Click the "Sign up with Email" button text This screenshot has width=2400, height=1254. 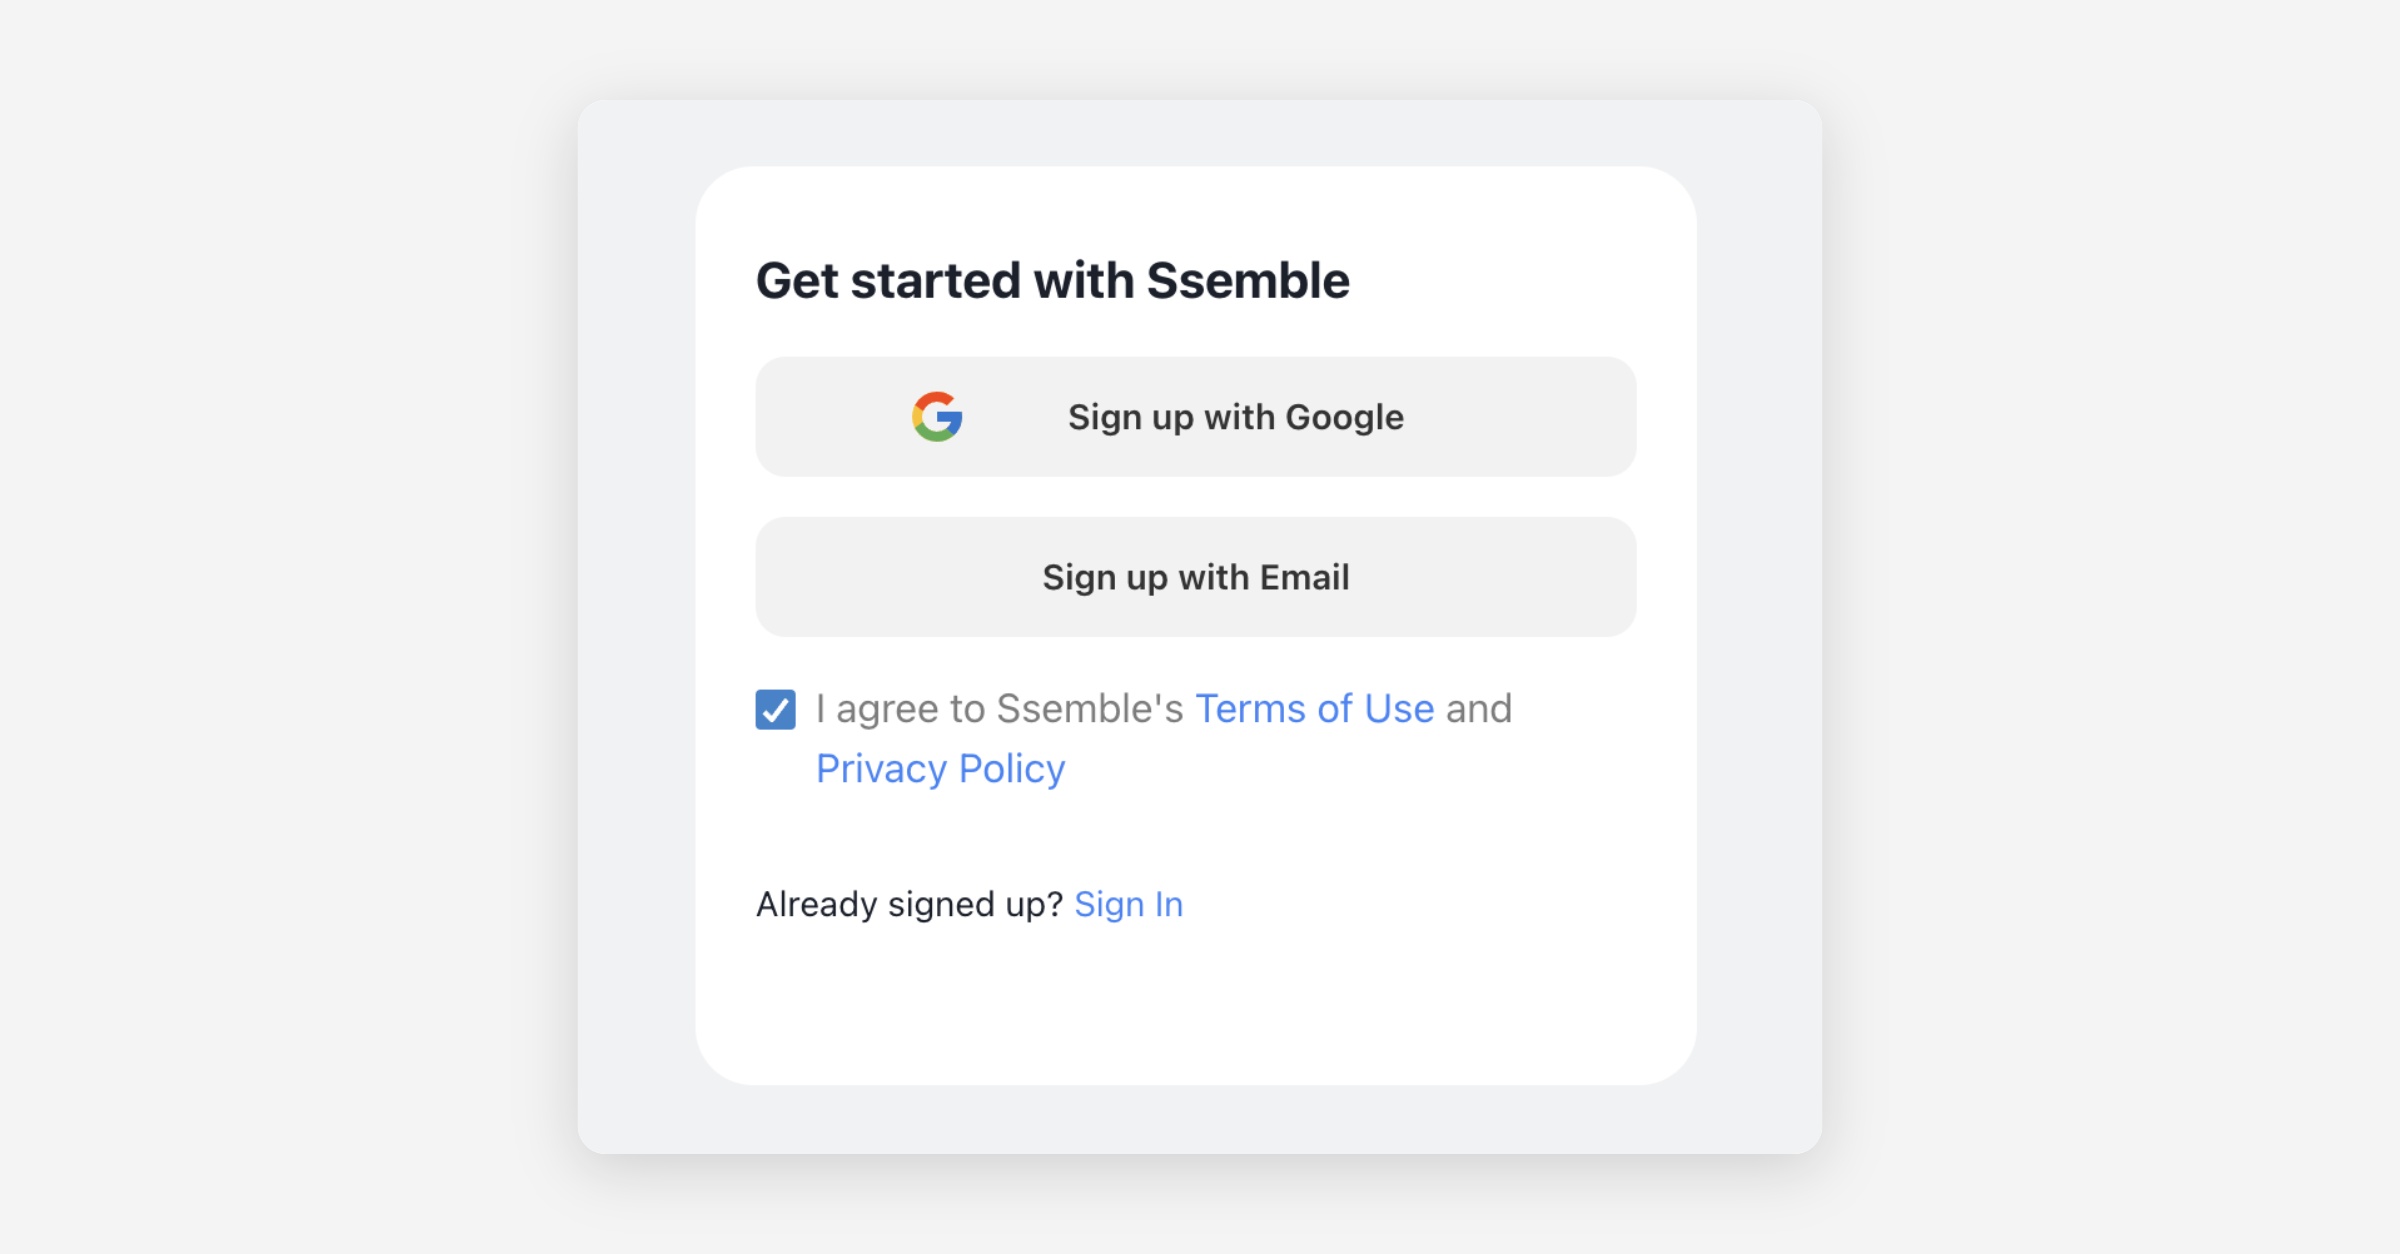point(1195,577)
